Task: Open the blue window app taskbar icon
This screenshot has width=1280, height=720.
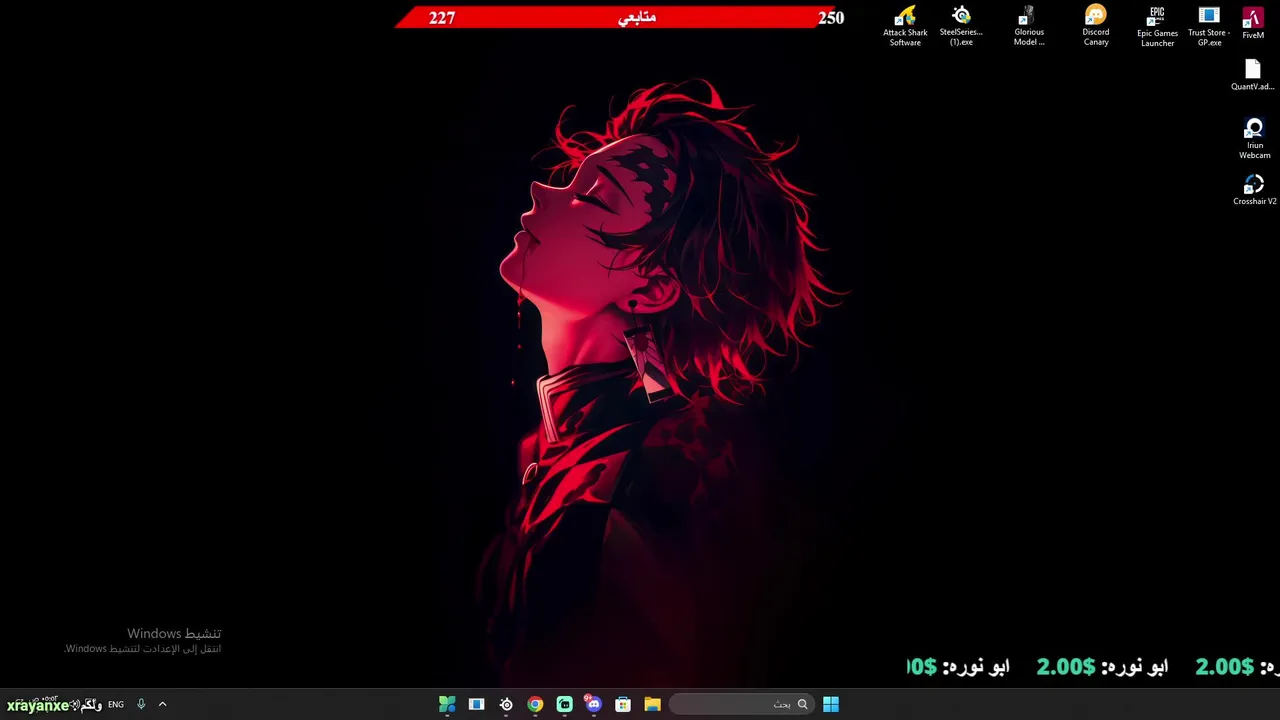Action: [476, 704]
